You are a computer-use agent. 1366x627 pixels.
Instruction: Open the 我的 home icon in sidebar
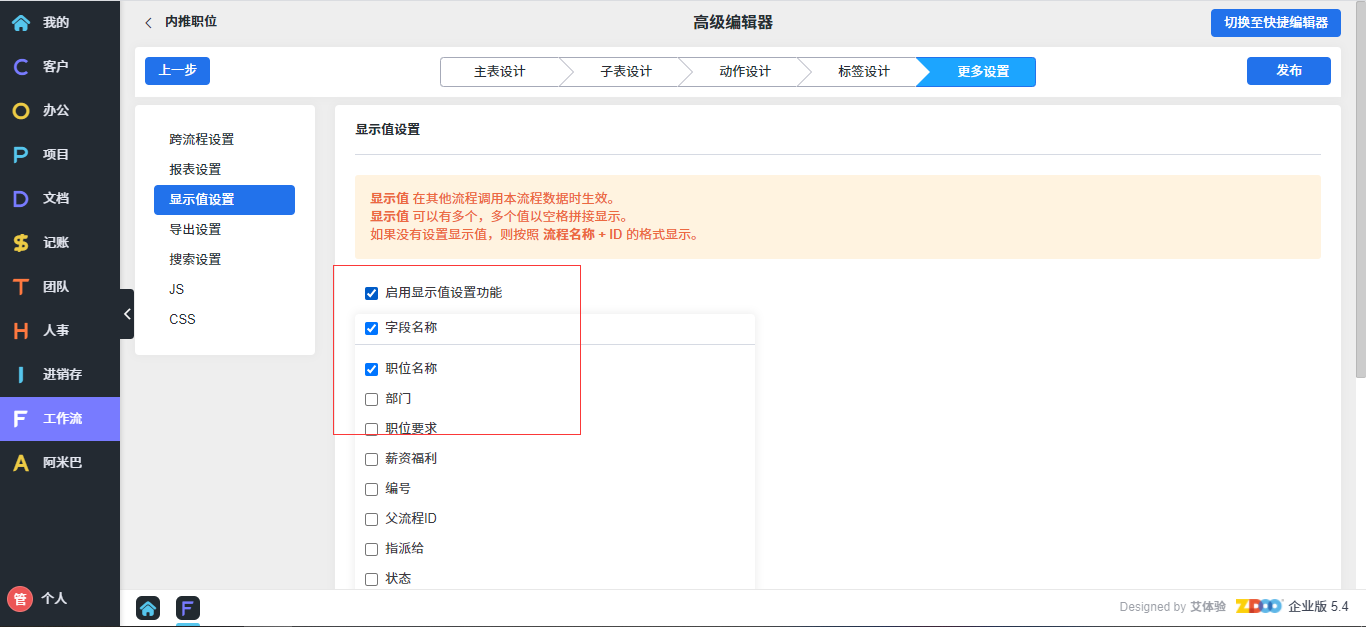coord(20,22)
